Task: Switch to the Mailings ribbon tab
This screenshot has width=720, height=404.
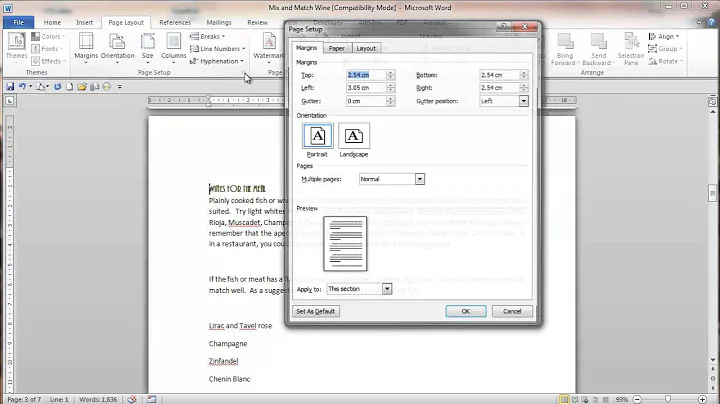Action: [x=219, y=22]
